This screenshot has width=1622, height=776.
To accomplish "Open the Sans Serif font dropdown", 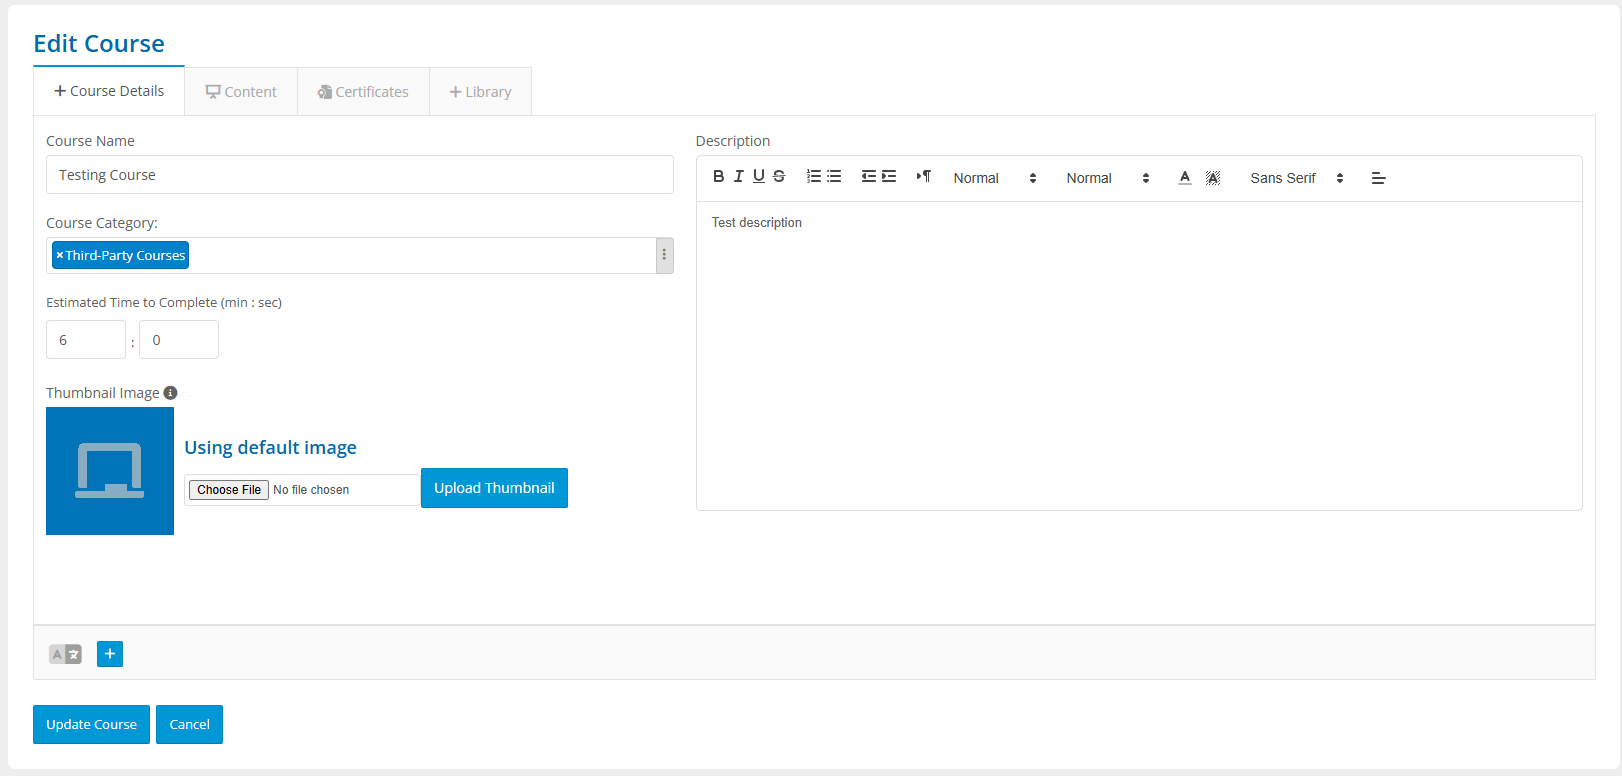I will pyautogui.click(x=1296, y=178).
